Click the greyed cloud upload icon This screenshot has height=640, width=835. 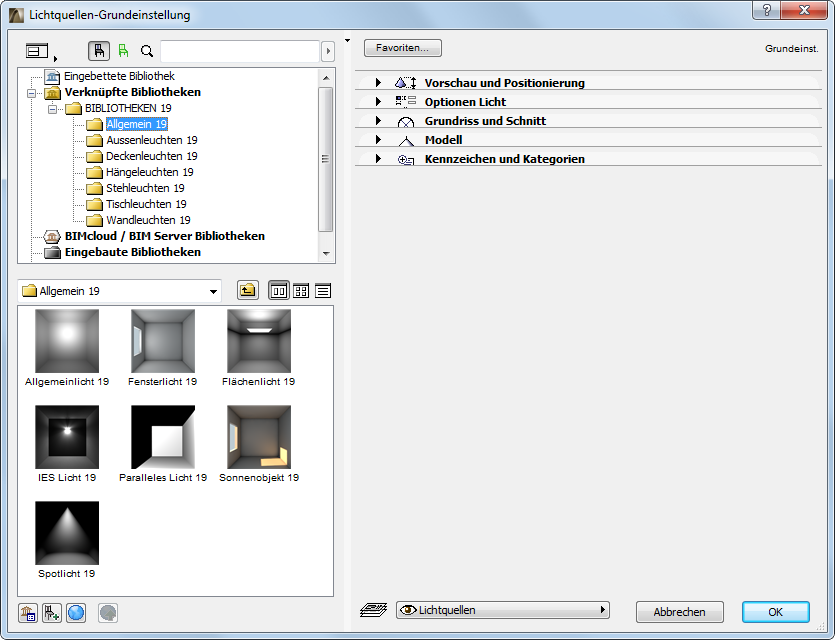click(108, 613)
